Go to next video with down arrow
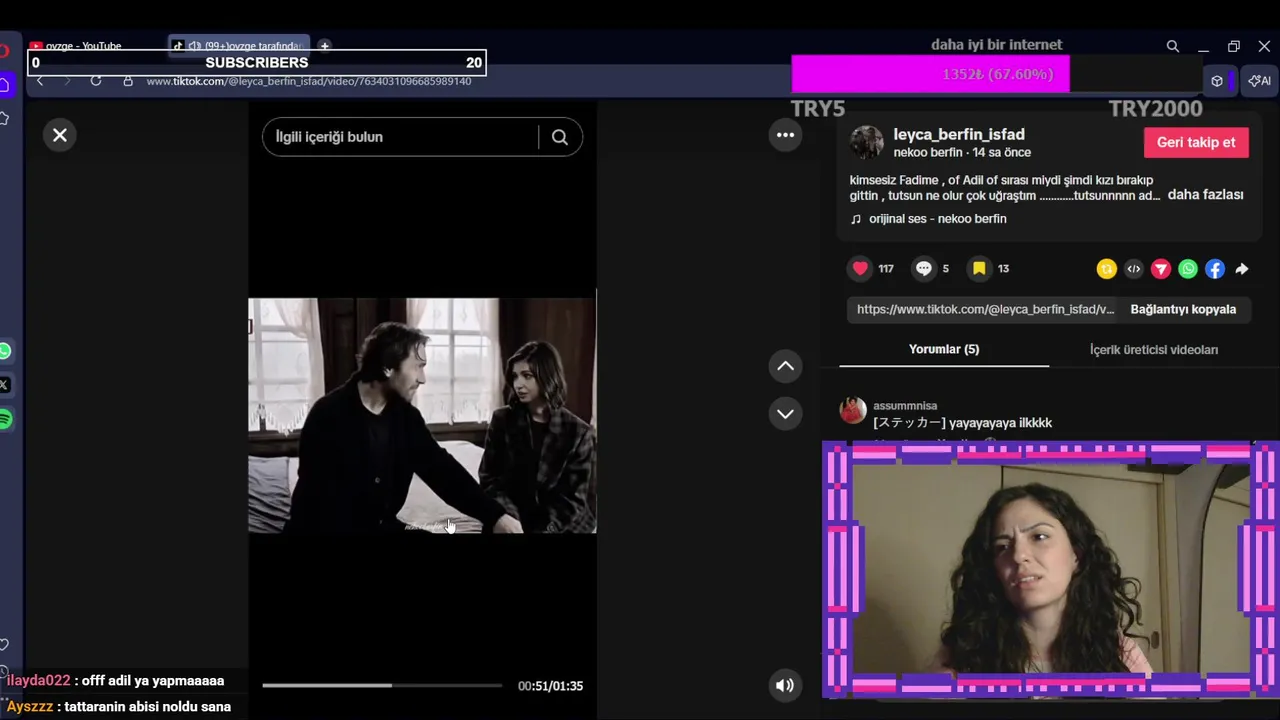 tap(785, 413)
